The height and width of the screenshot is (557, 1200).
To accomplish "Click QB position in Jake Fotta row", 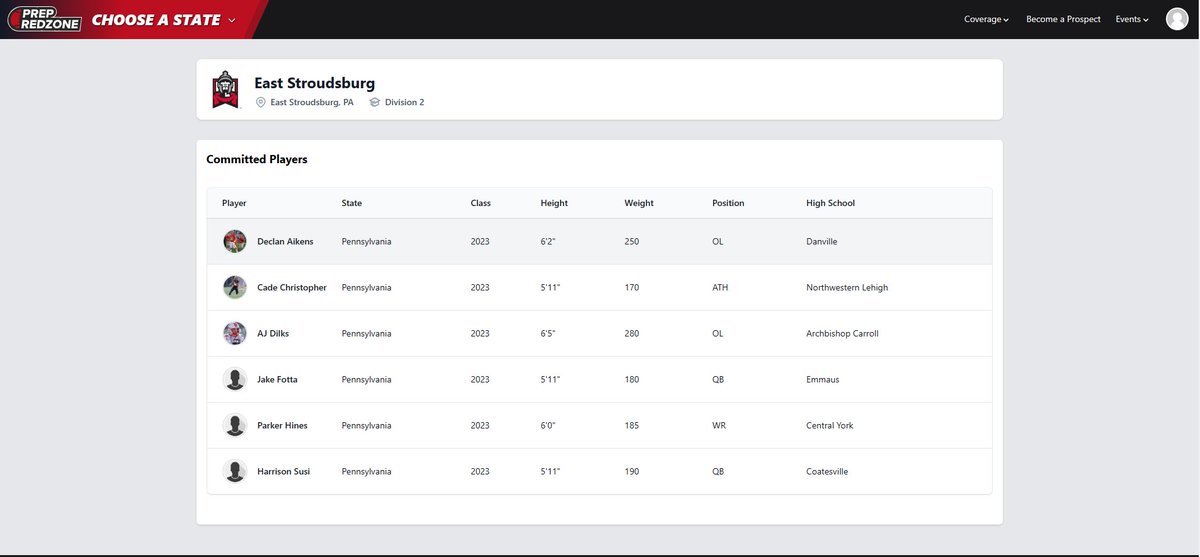I will tap(719, 380).
